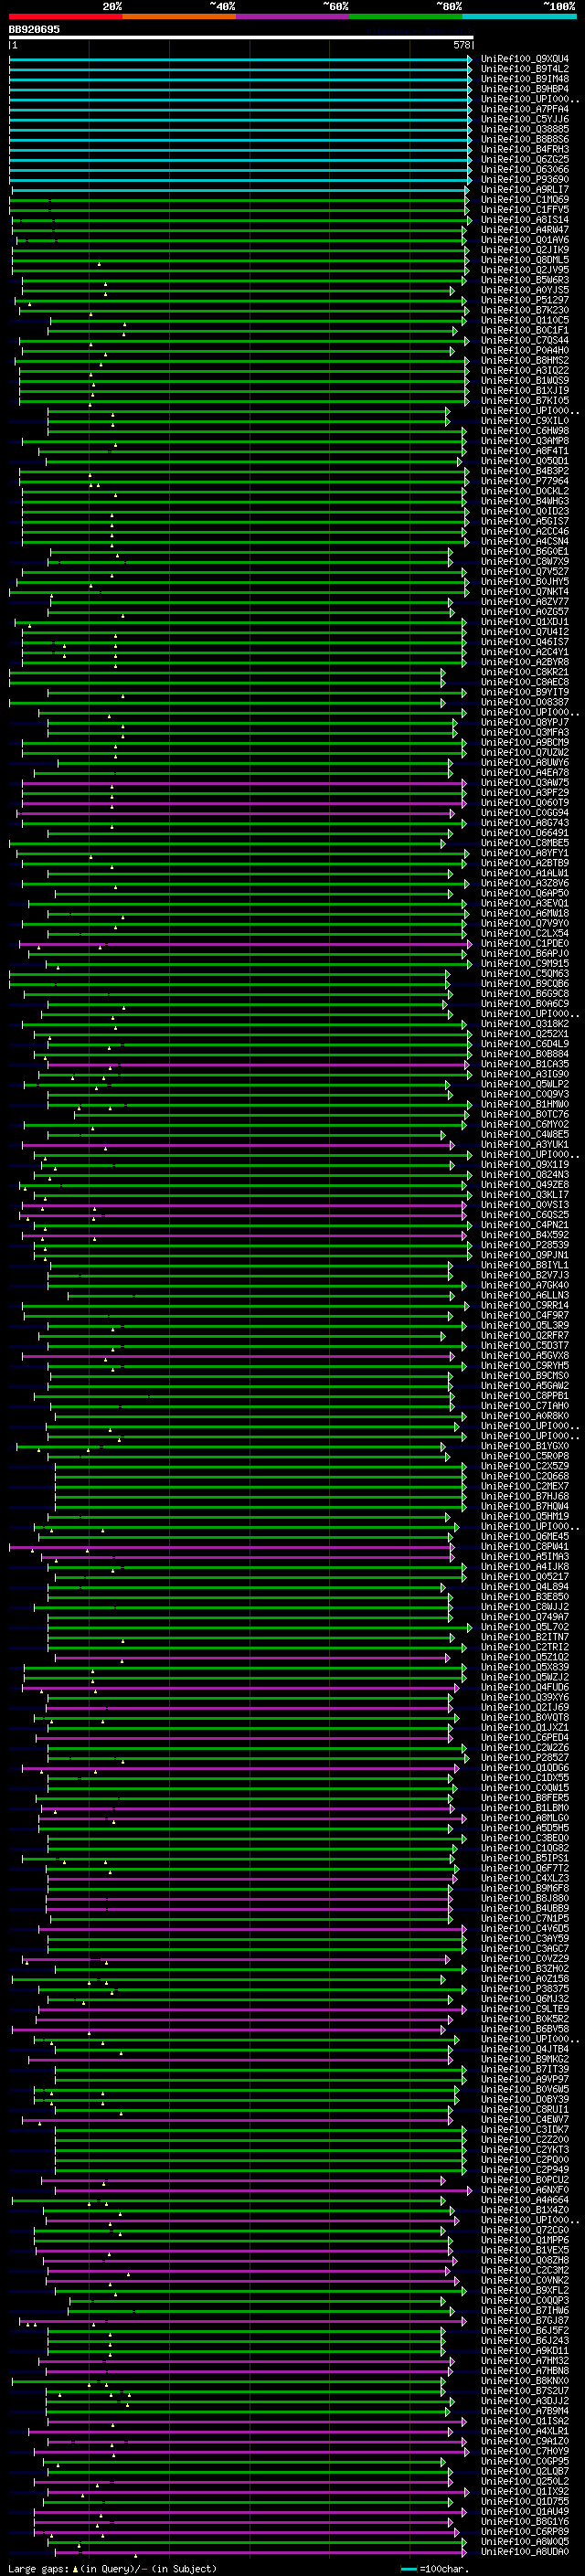Select the UniRef100_Q8DML5 label
585x2576 pixels.
coord(524,260)
